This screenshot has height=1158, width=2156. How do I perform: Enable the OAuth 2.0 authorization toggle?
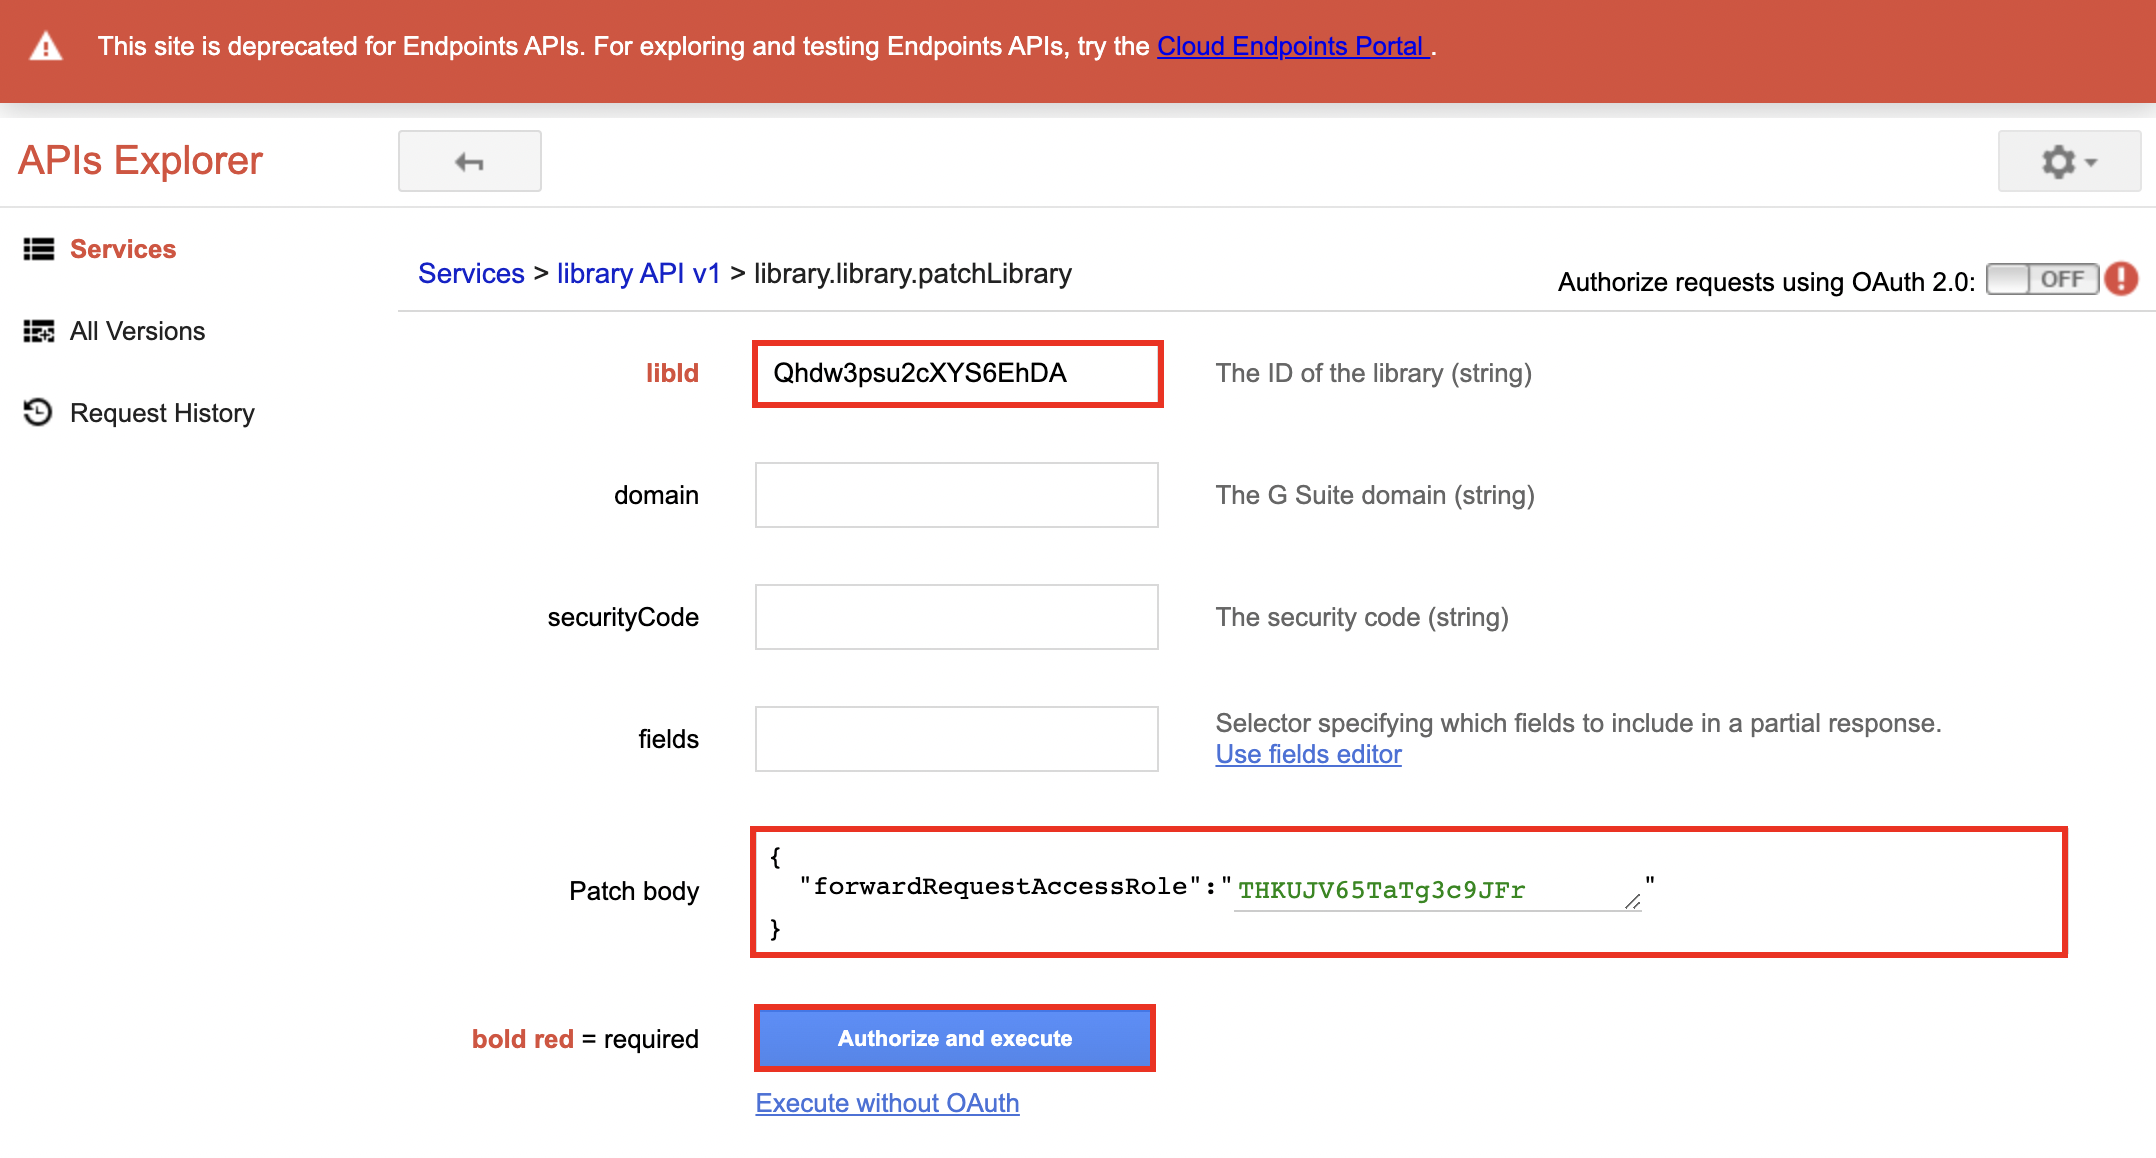click(2042, 280)
